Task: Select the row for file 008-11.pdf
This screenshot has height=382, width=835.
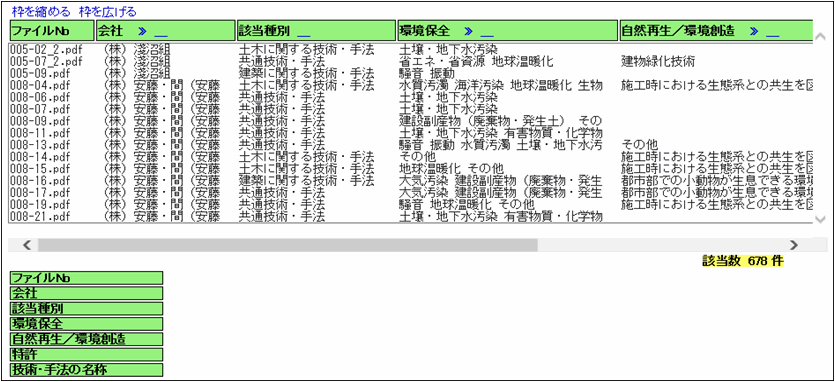Action: [411, 132]
